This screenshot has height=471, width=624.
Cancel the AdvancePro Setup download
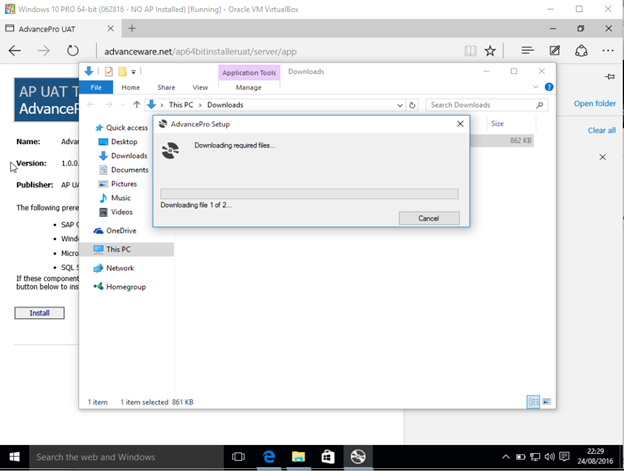tap(428, 218)
